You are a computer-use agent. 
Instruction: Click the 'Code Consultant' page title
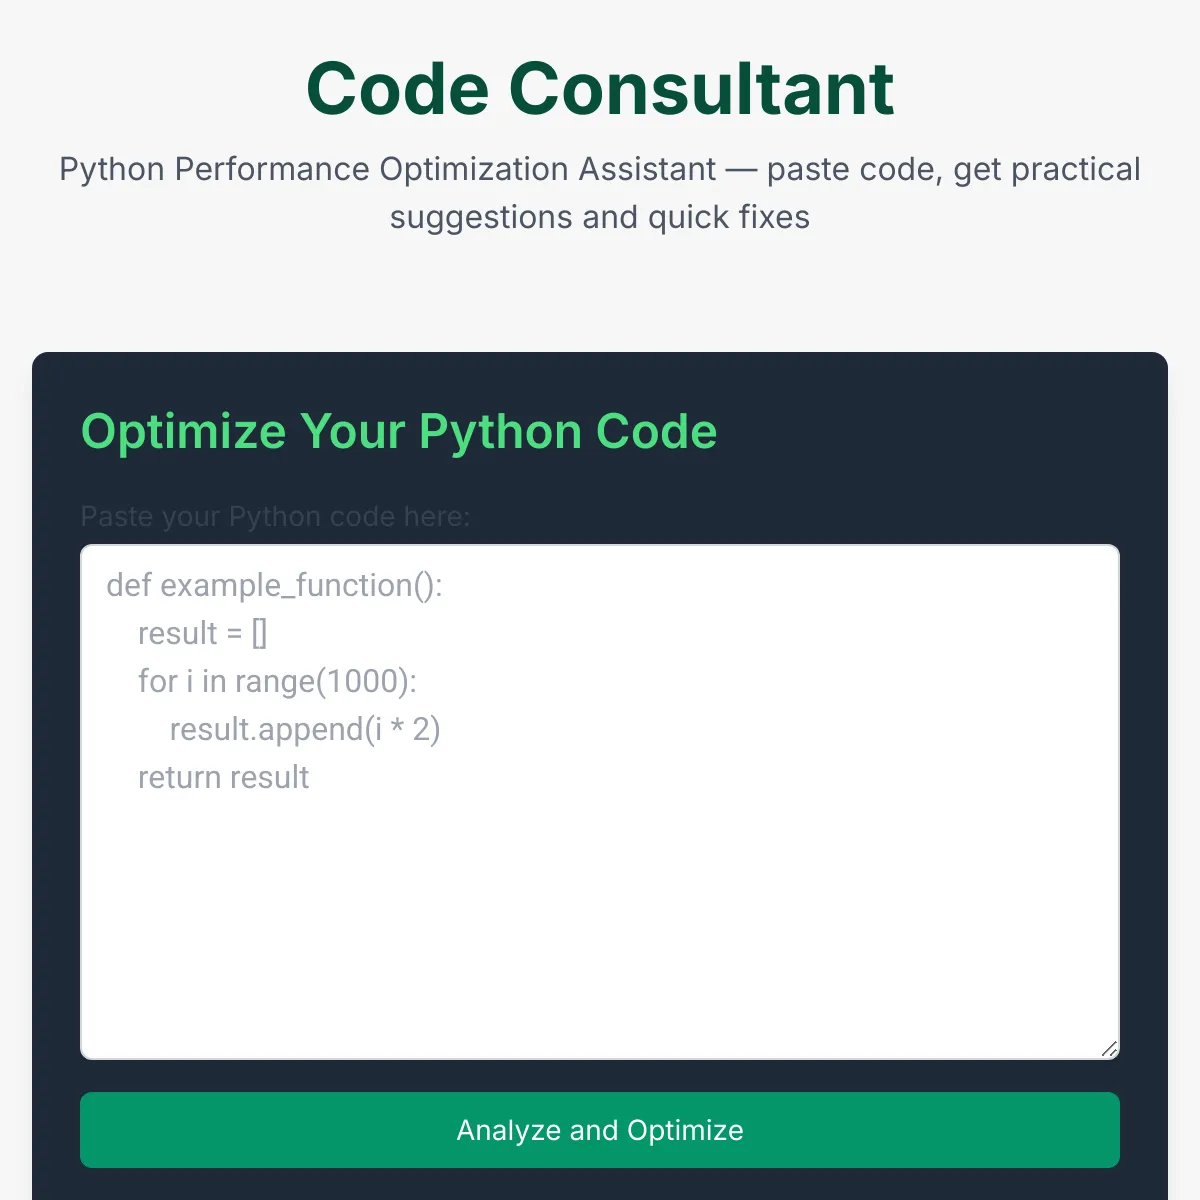click(600, 90)
